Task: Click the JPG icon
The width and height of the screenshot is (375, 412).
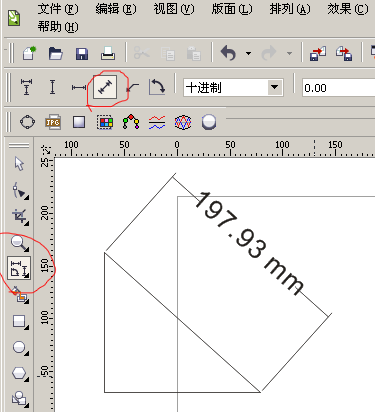Action: 53,122
